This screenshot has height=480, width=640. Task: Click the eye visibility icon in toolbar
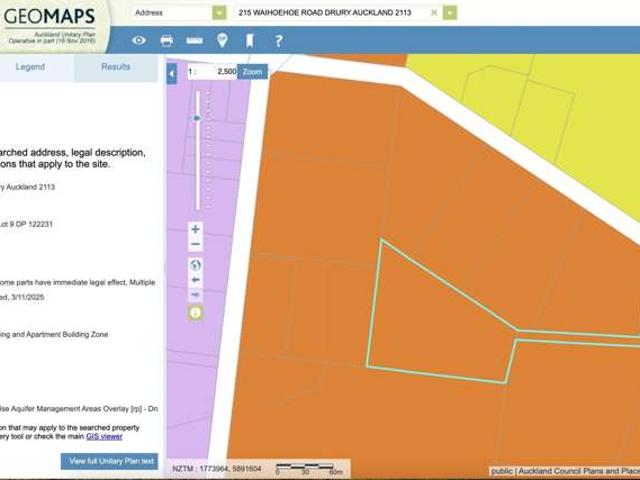point(139,41)
